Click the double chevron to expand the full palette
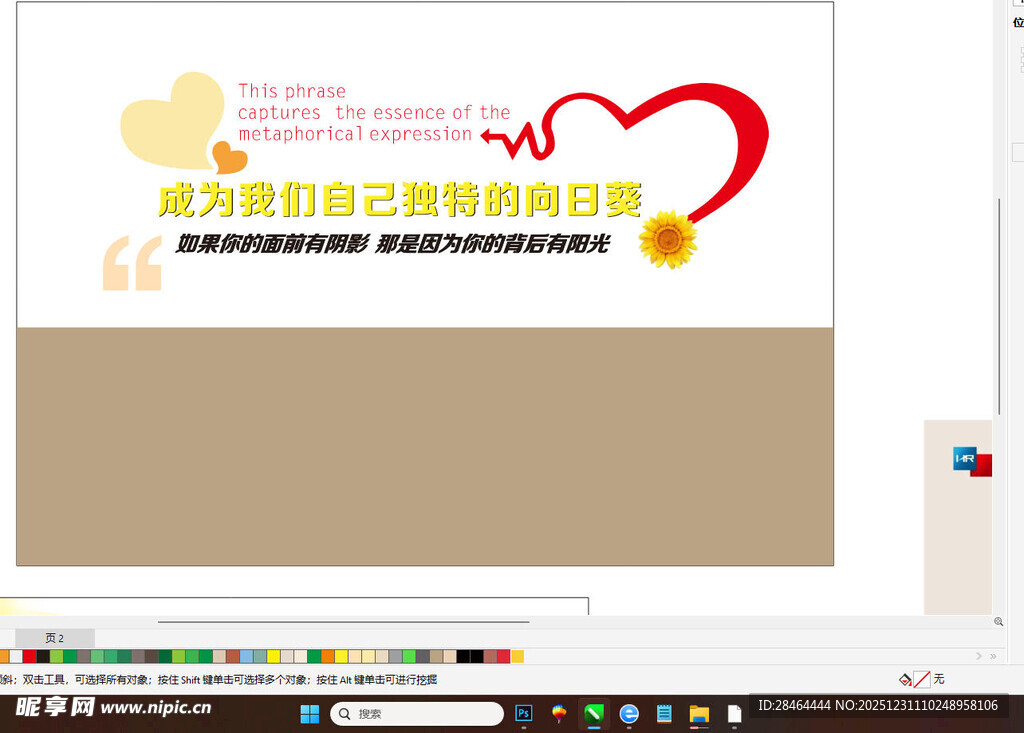The image size is (1024, 733). tap(992, 654)
